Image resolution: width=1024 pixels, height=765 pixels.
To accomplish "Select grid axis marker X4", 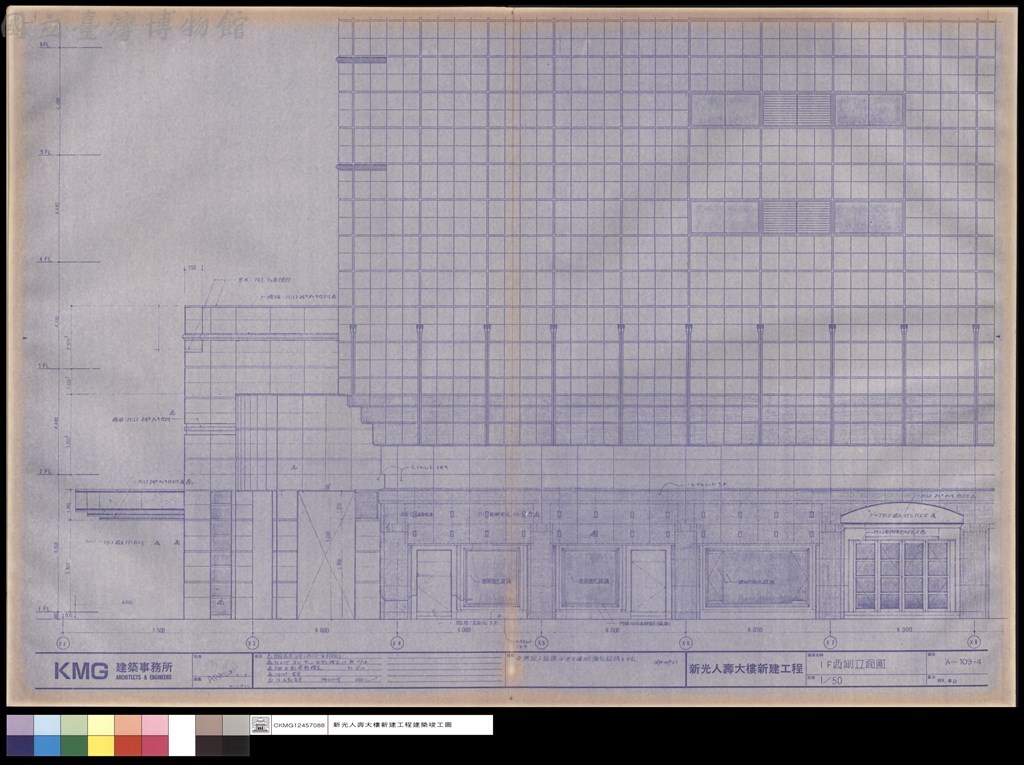I will click(396, 642).
